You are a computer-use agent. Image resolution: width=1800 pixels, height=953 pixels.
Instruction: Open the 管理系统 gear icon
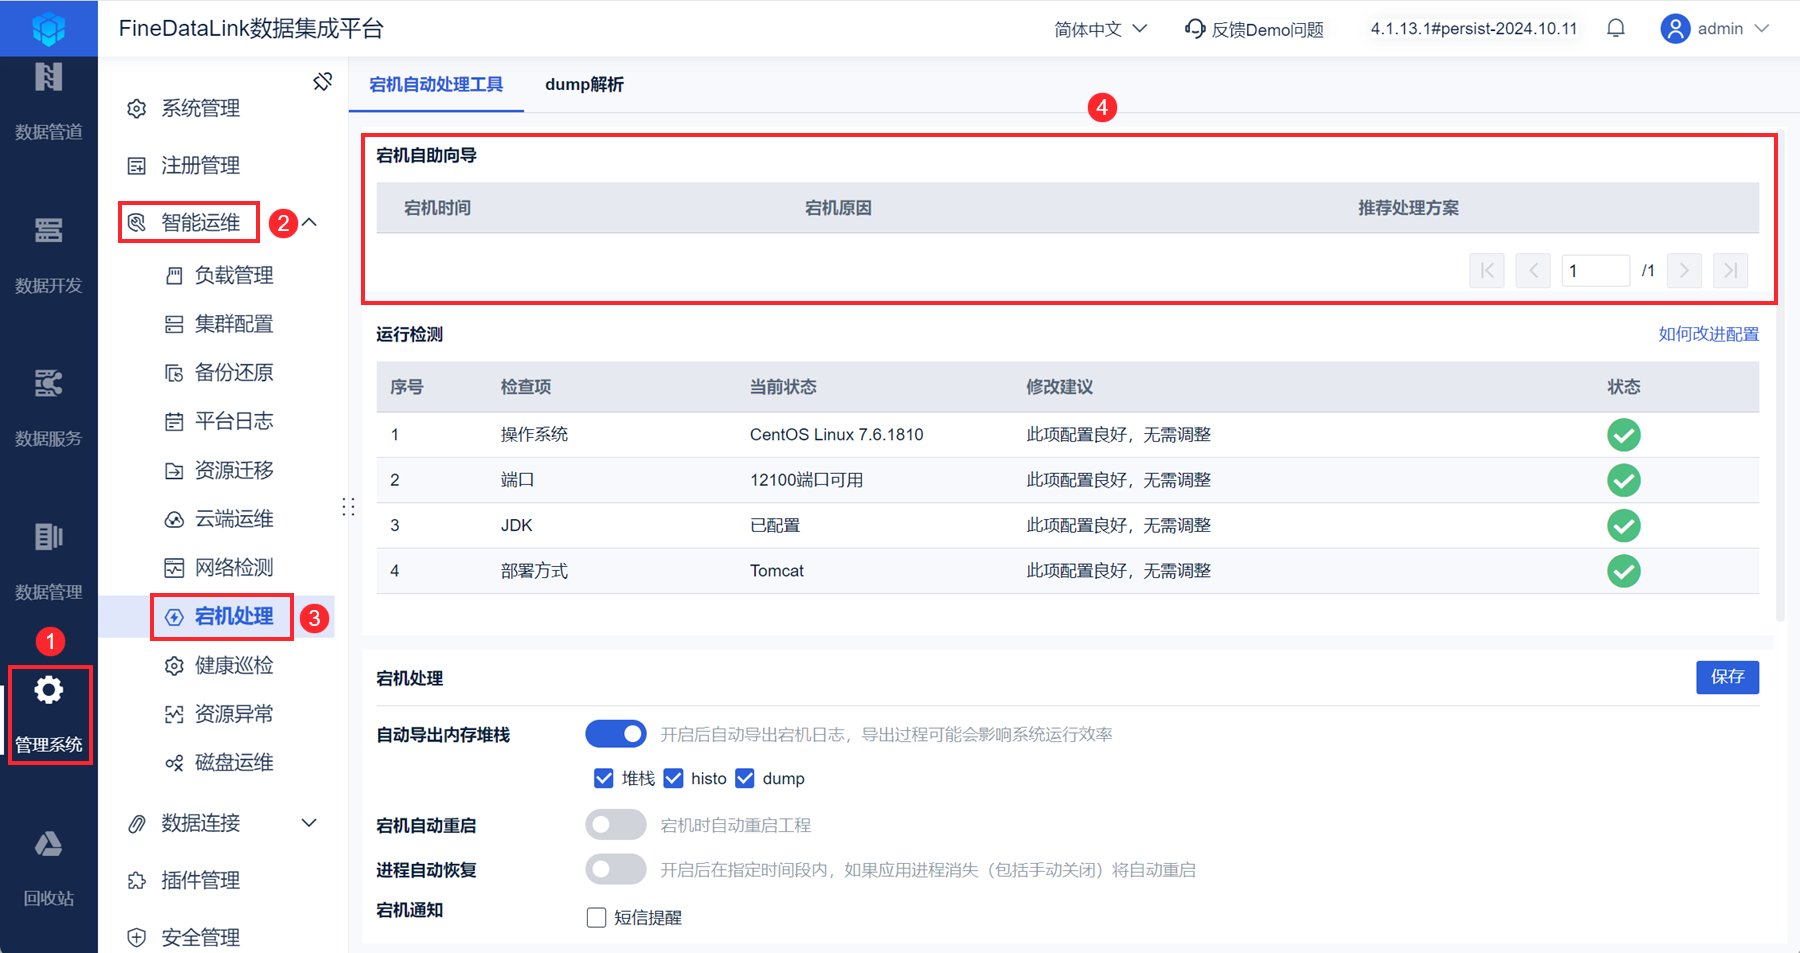pyautogui.click(x=48, y=690)
